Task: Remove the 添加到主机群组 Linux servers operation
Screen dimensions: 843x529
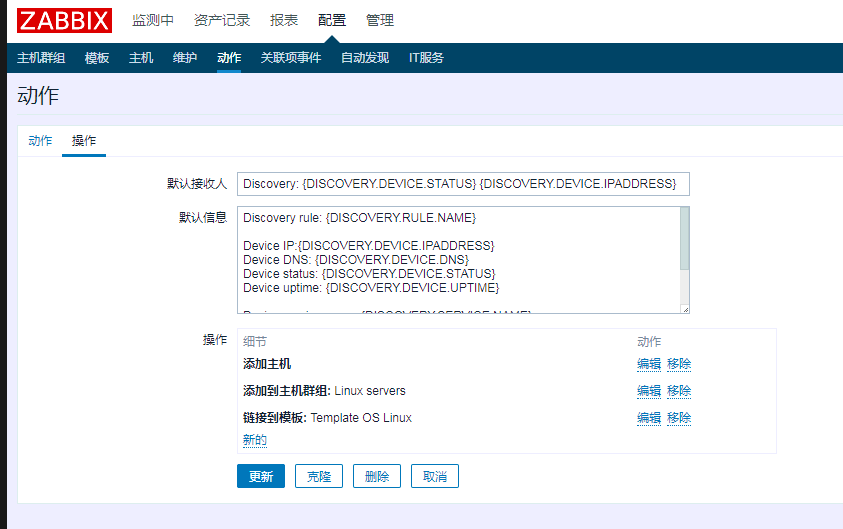Action: (679, 391)
